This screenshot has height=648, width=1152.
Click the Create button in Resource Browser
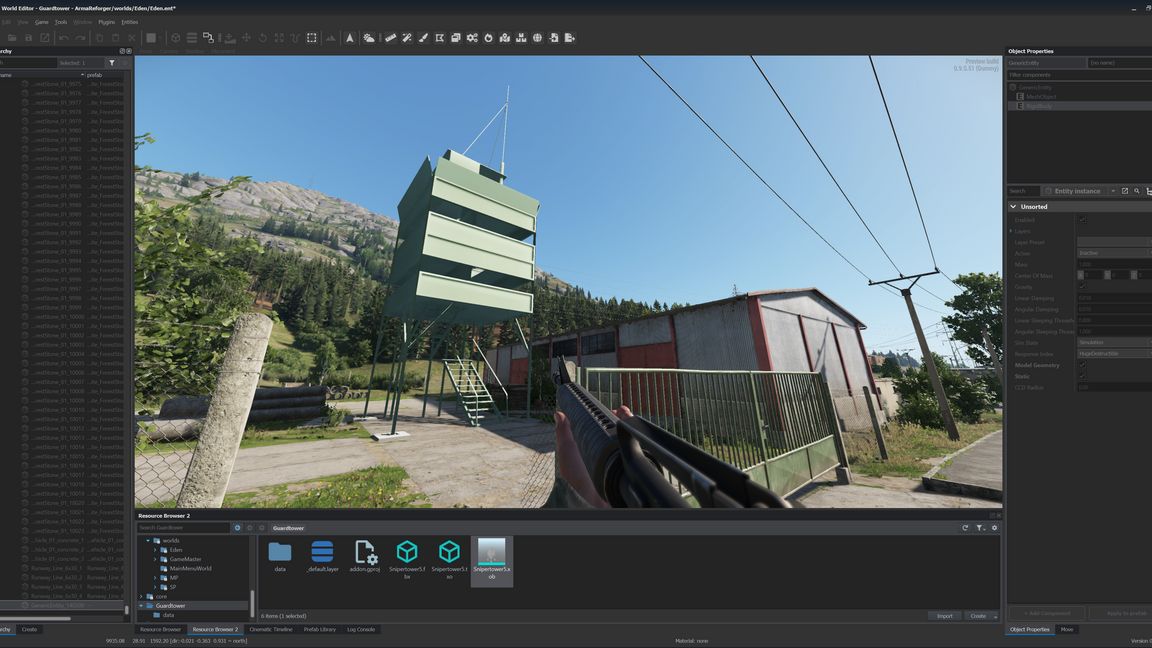[x=978, y=616]
